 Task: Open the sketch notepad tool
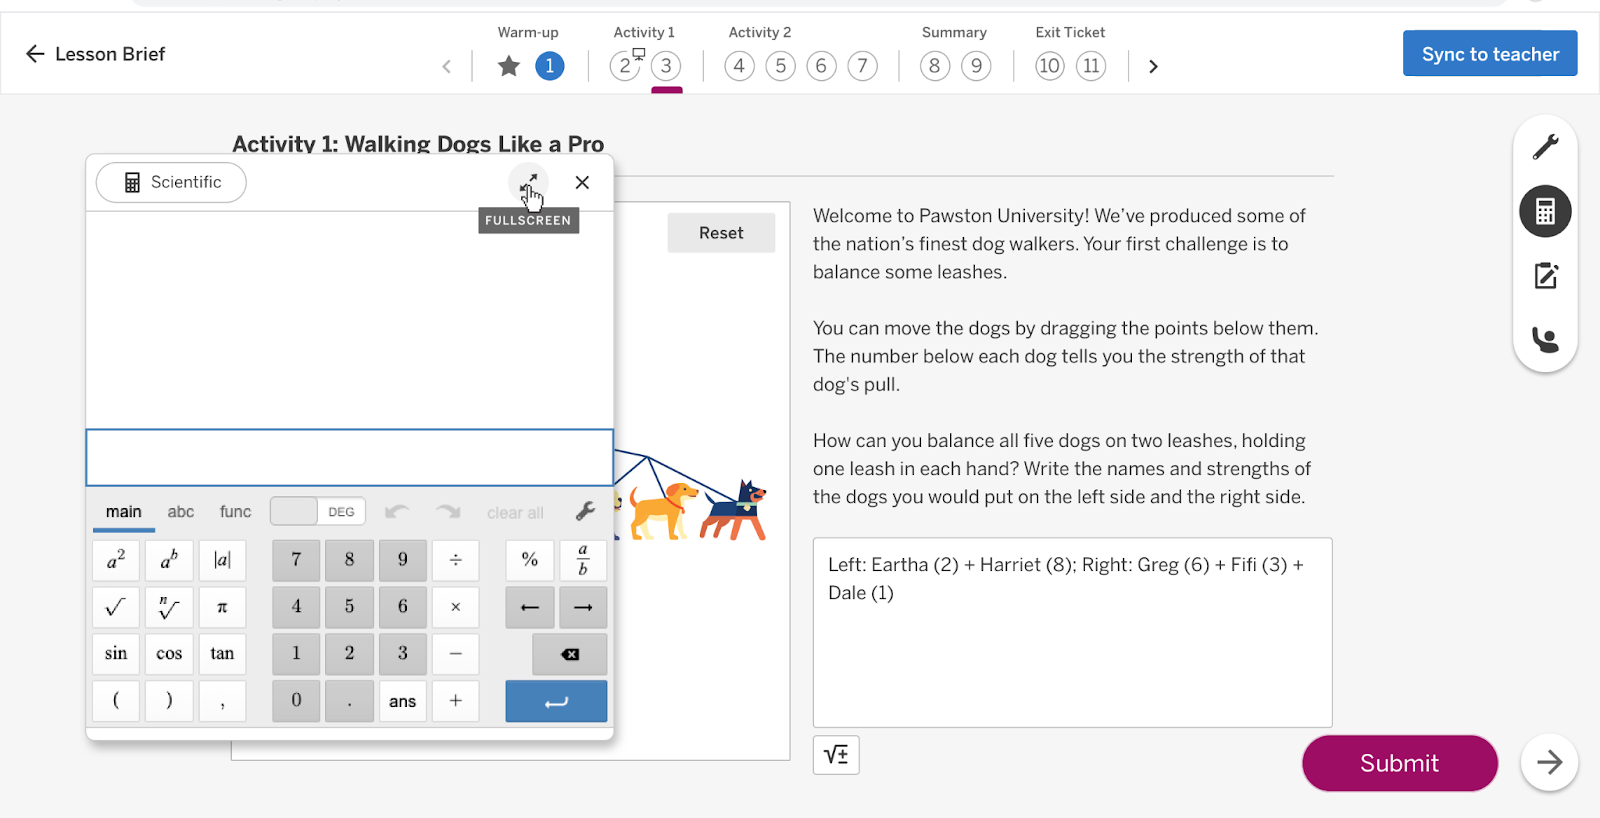coord(1545,276)
